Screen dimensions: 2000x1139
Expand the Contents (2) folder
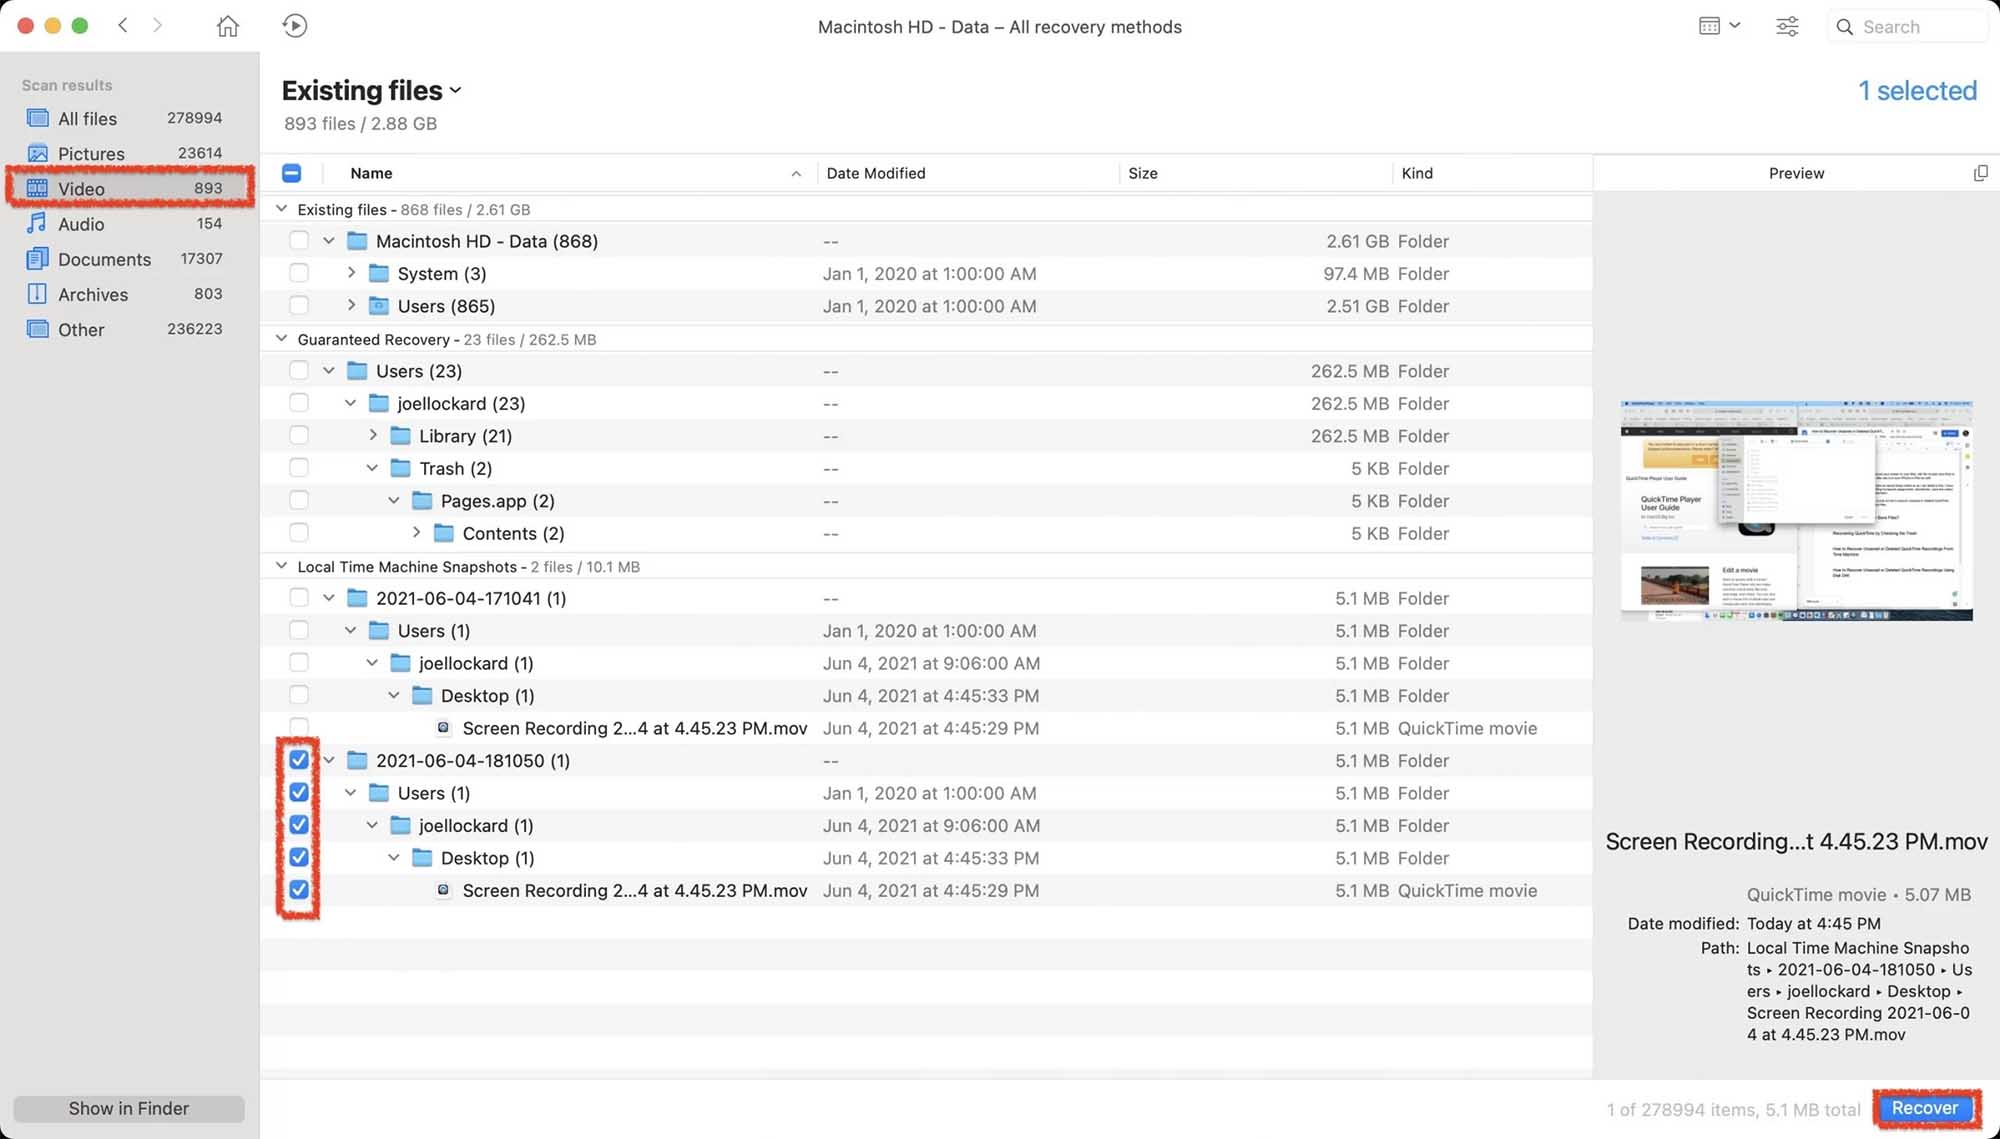(416, 533)
